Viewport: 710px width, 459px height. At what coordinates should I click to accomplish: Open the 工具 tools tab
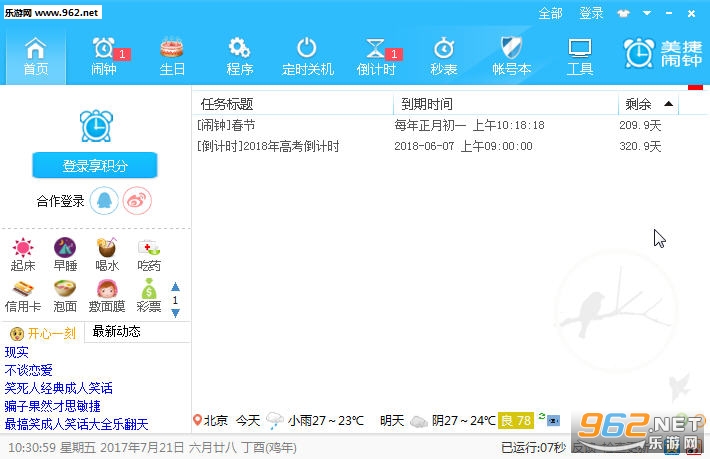coord(580,57)
